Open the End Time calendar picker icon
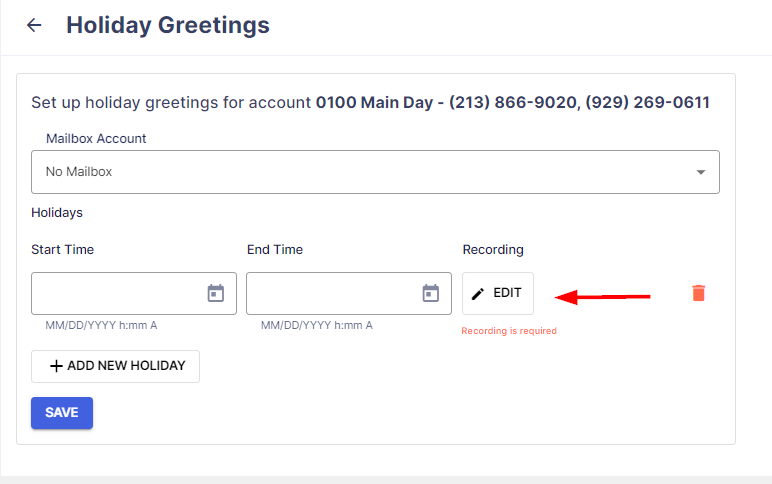This screenshot has height=484, width=772. (431, 293)
